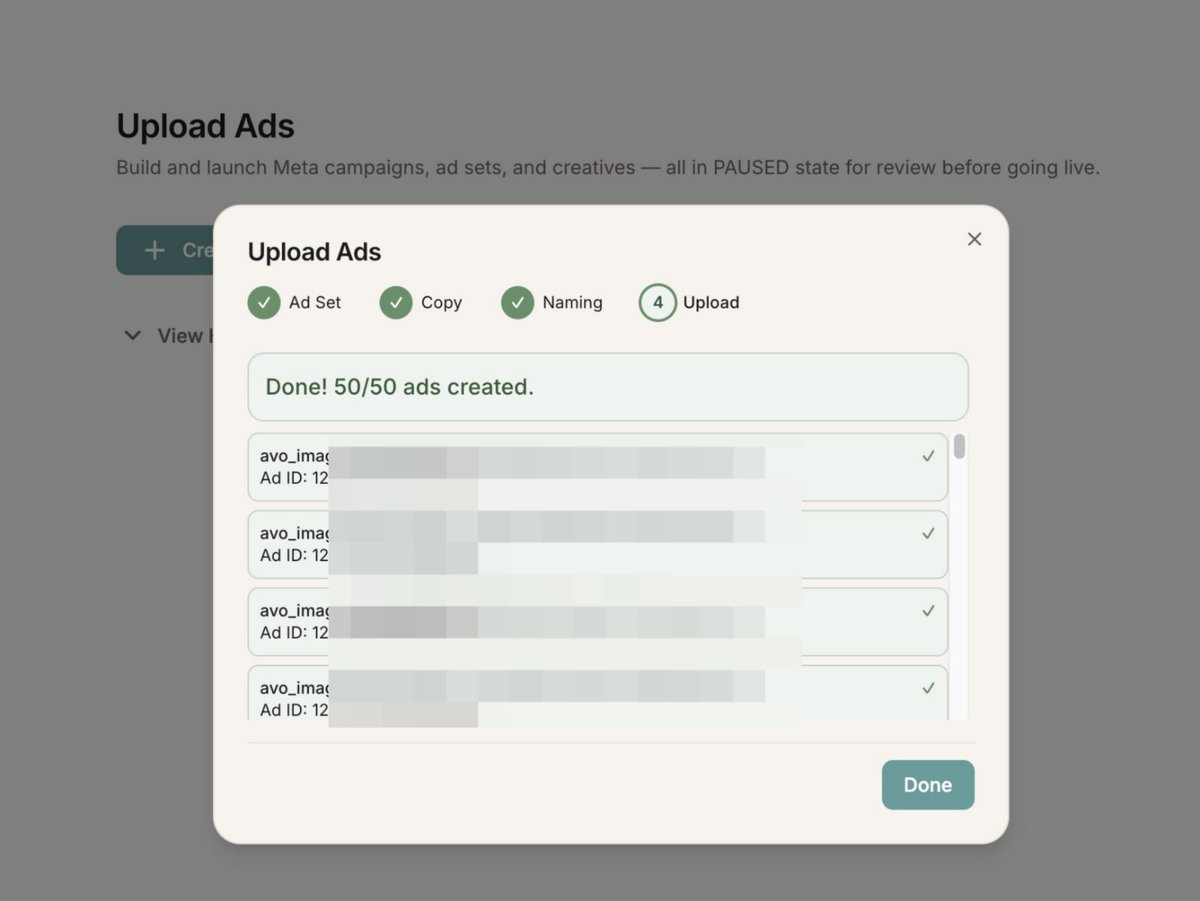Click the "Upload Ads" dialog title

[314, 252]
